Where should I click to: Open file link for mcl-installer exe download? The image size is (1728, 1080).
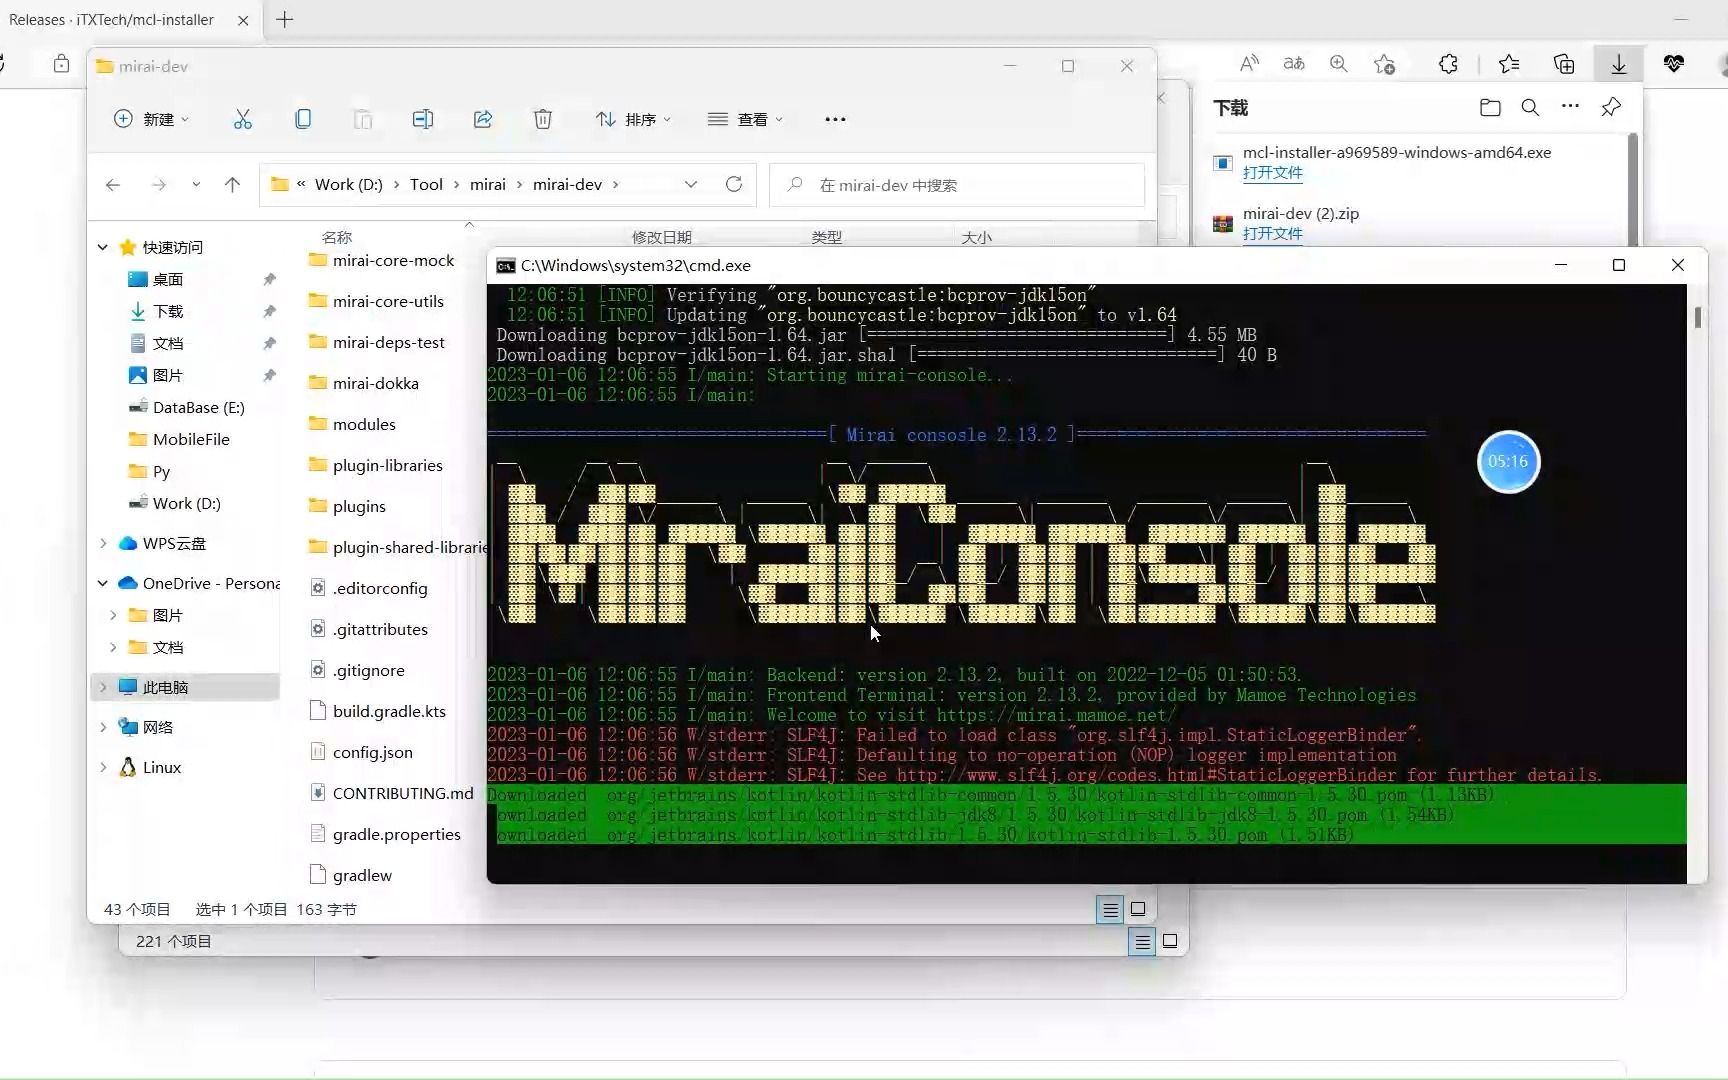tap(1272, 173)
